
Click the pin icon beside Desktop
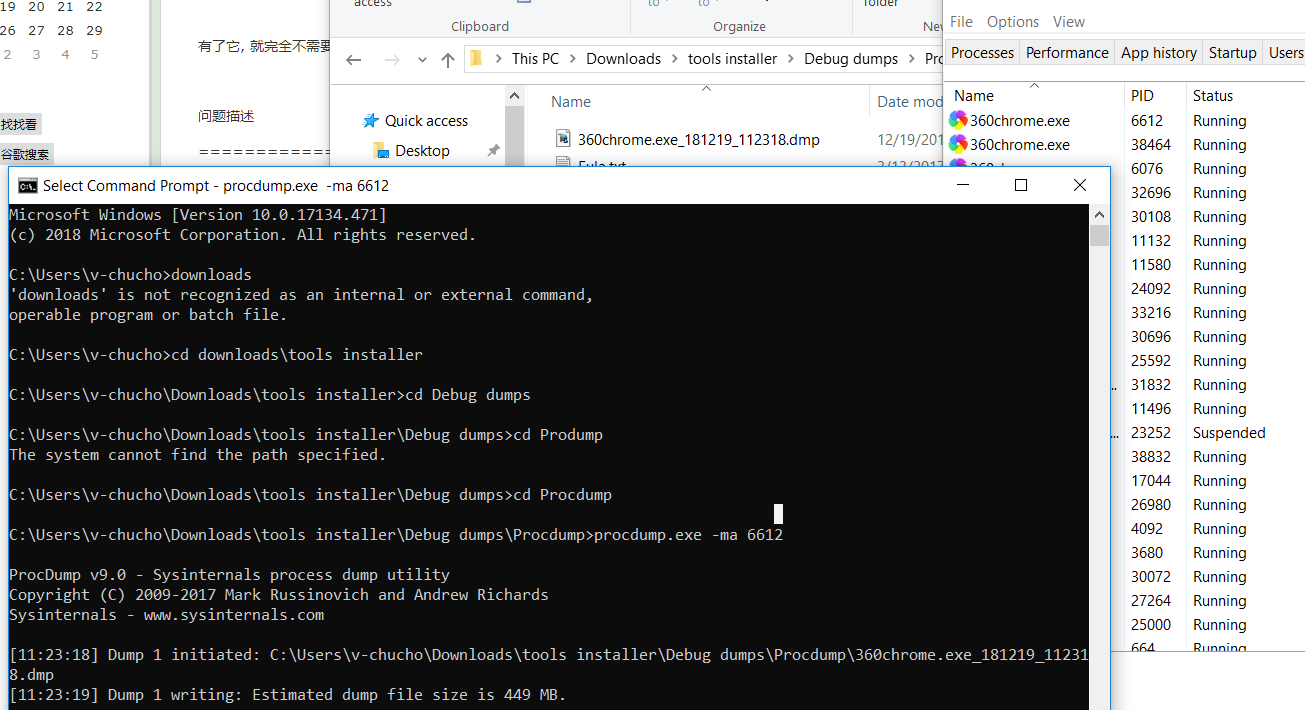(x=493, y=151)
